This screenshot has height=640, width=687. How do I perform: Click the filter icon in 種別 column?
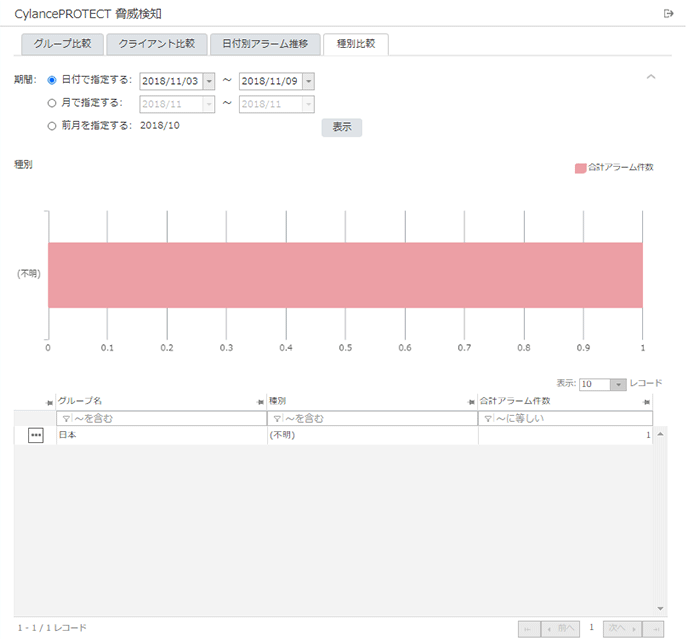tap(276, 419)
